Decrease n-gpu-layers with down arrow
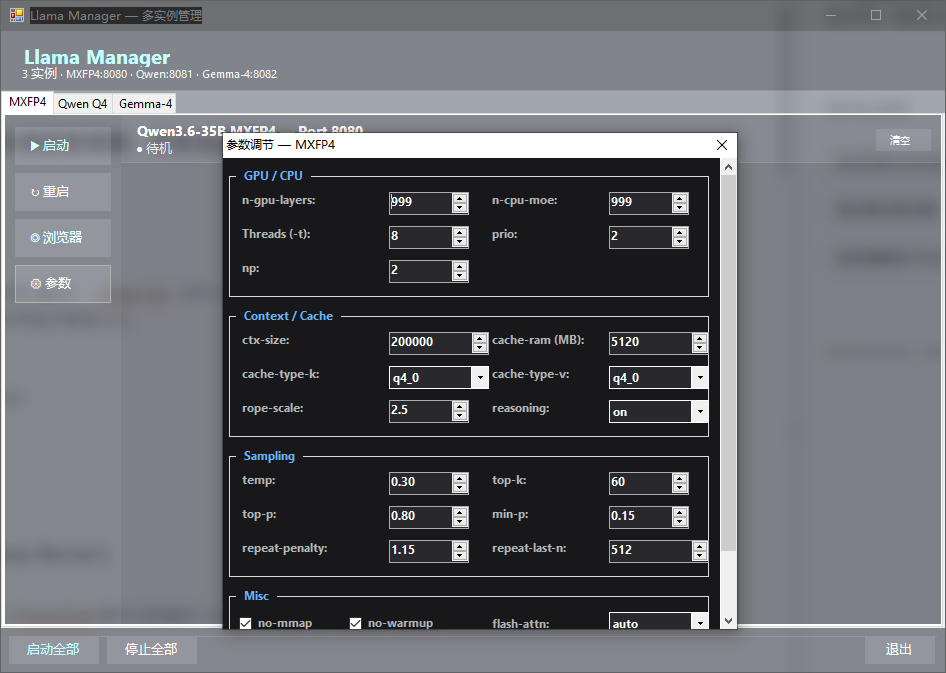The width and height of the screenshot is (946, 673). 460,208
